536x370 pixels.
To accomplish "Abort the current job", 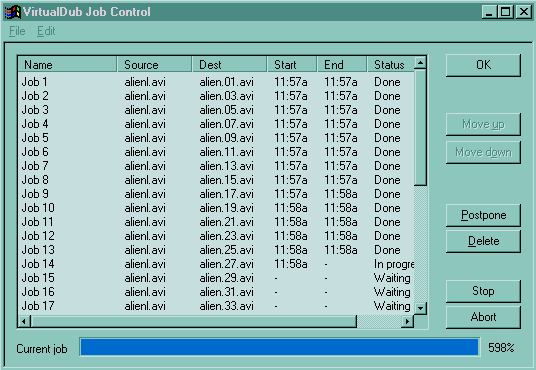I will tap(483, 317).
